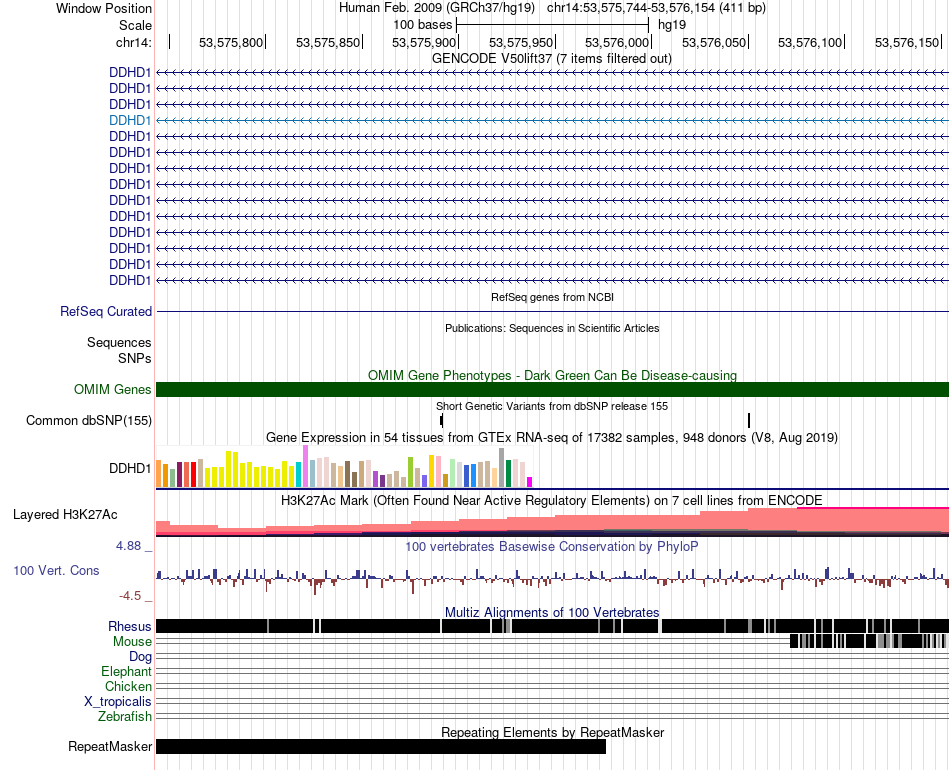Open the Layered H3K27Ac track label
Screen dimensions: 950x770
coord(65,514)
